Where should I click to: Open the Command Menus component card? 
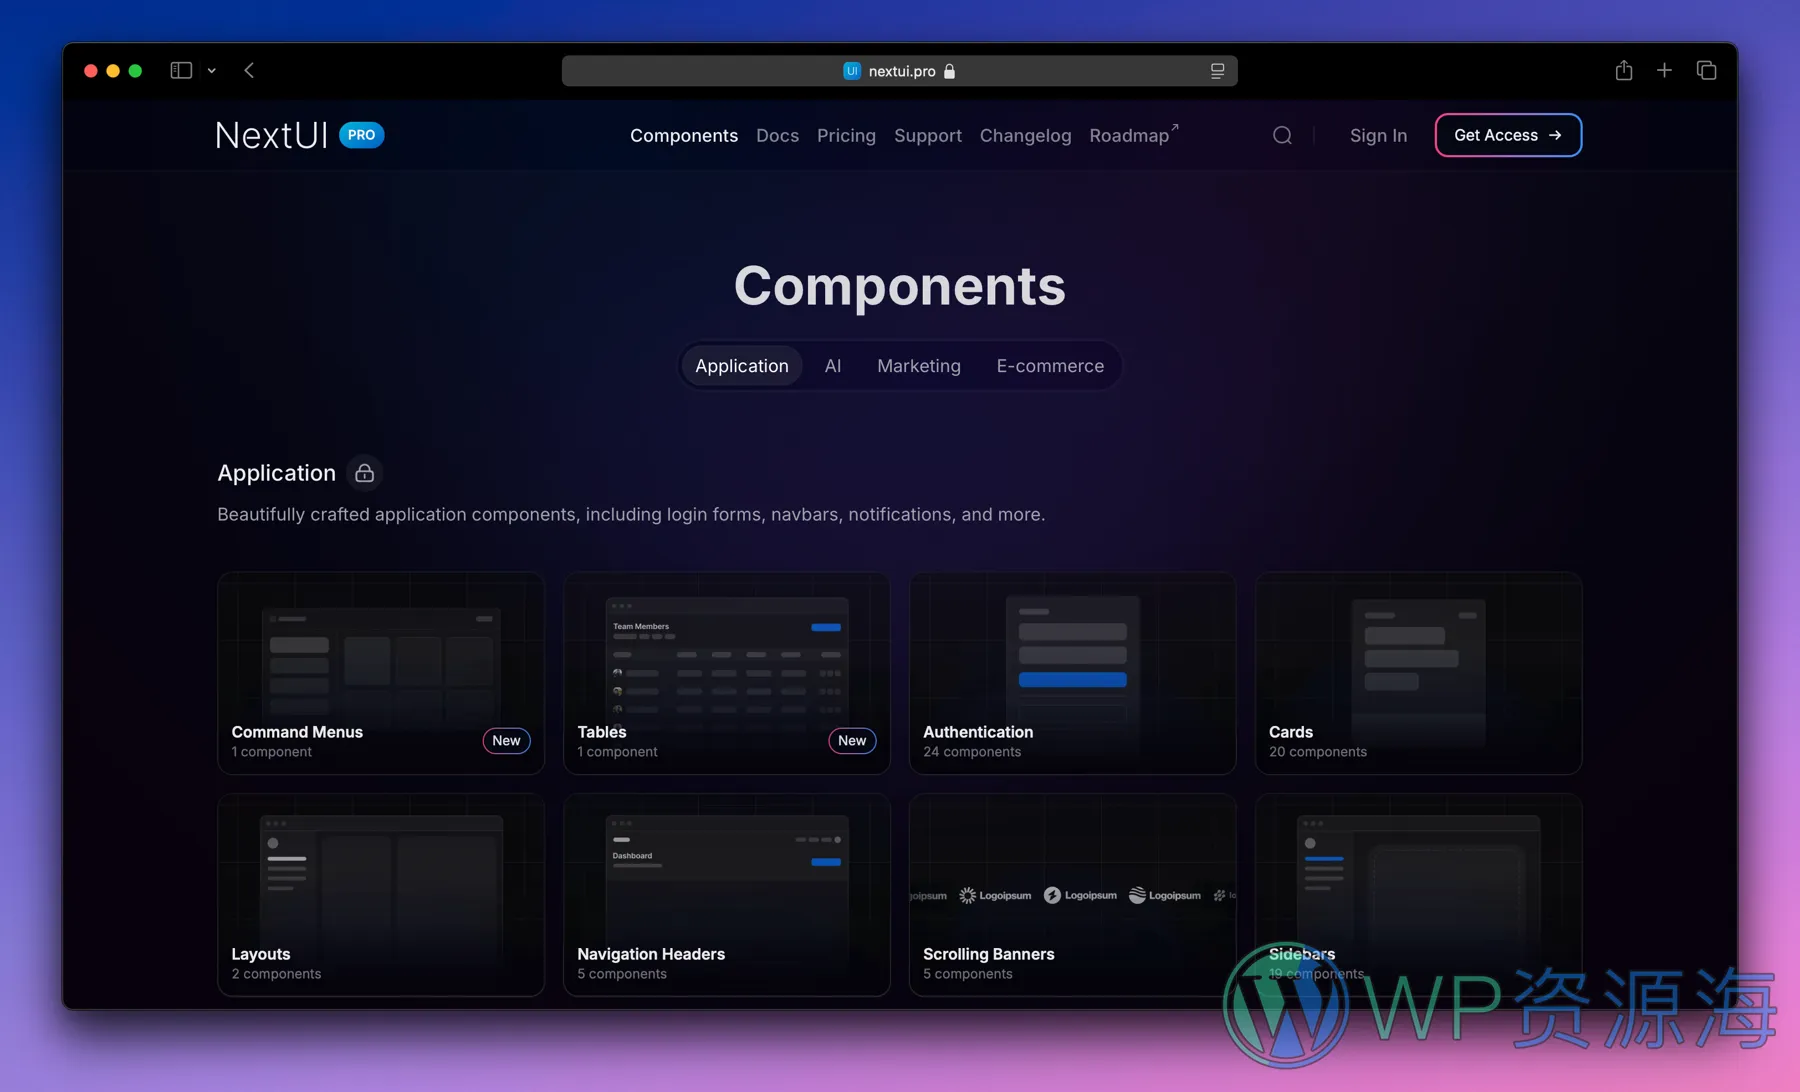point(381,673)
